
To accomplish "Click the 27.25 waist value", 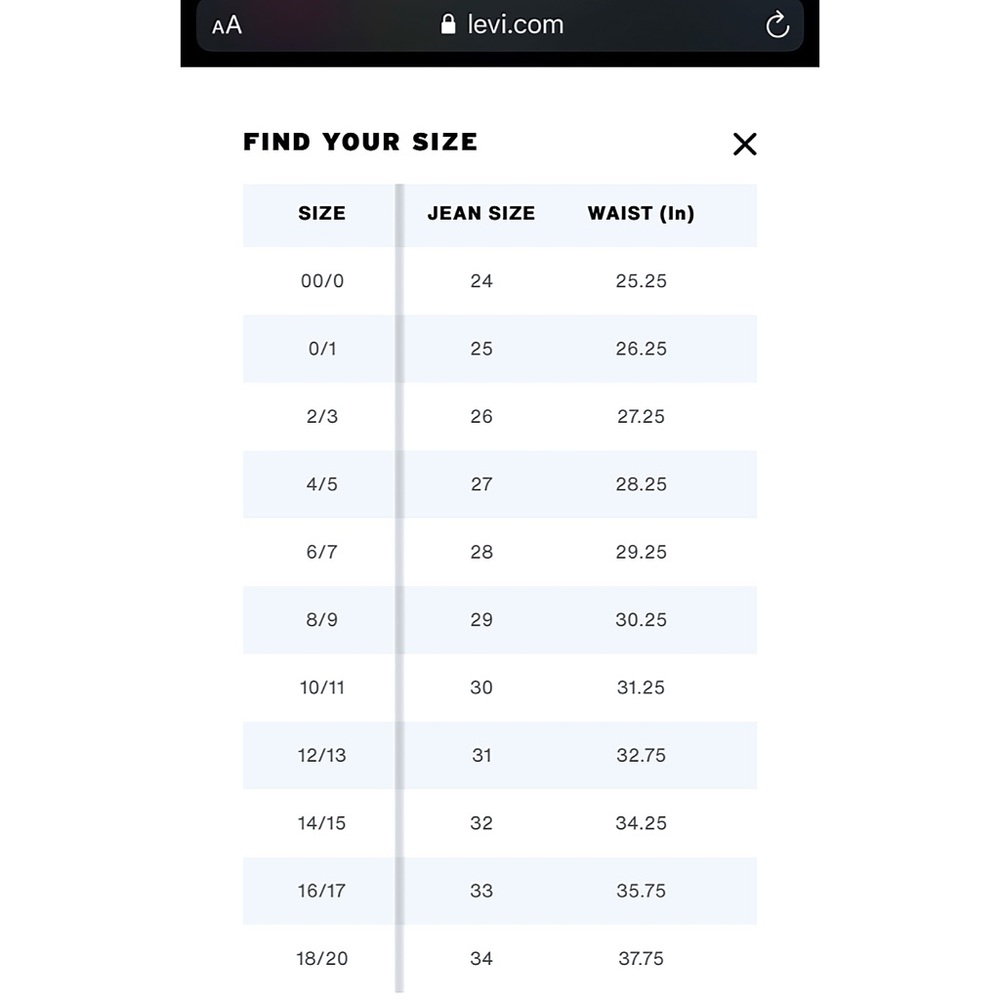I will 641,416.
